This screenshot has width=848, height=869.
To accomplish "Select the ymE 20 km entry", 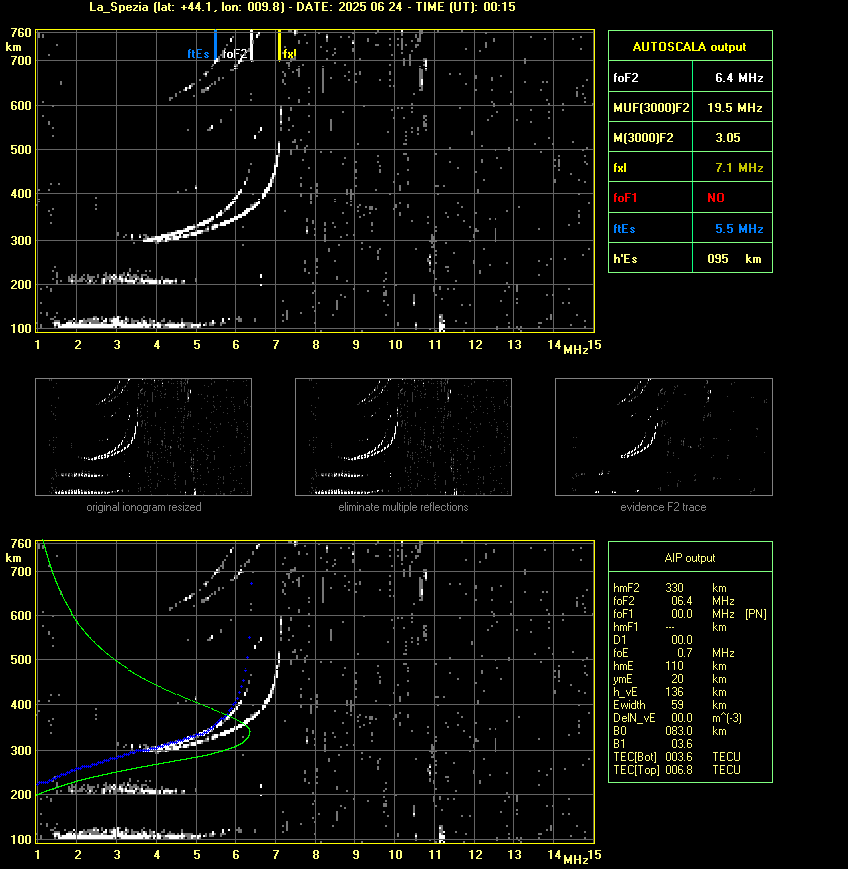I will pyautogui.click(x=670, y=679).
